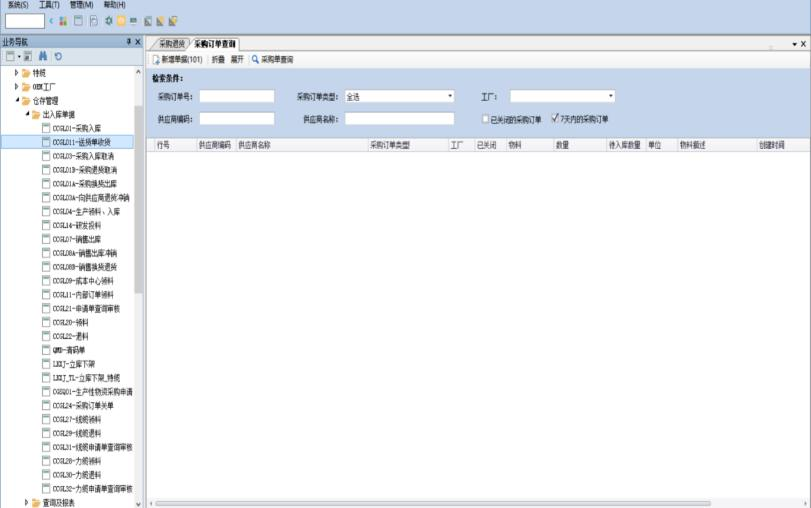The height and width of the screenshot is (508, 811).
Task: Click 新增单据(101) new document icon
Action: 156,59
